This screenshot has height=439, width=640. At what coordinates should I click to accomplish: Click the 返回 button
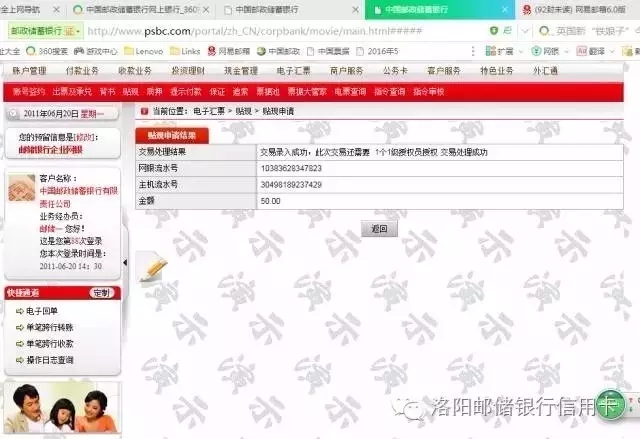pos(379,228)
